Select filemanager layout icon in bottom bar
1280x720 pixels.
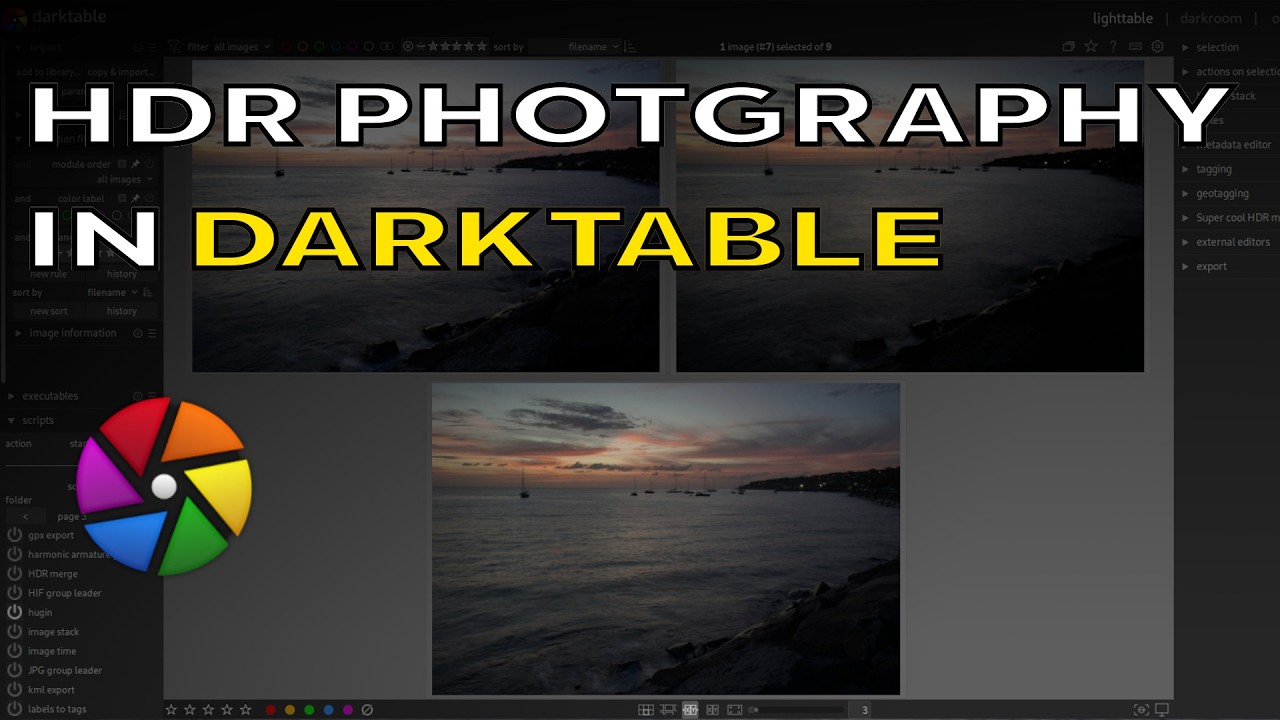click(x=646, y=710)
